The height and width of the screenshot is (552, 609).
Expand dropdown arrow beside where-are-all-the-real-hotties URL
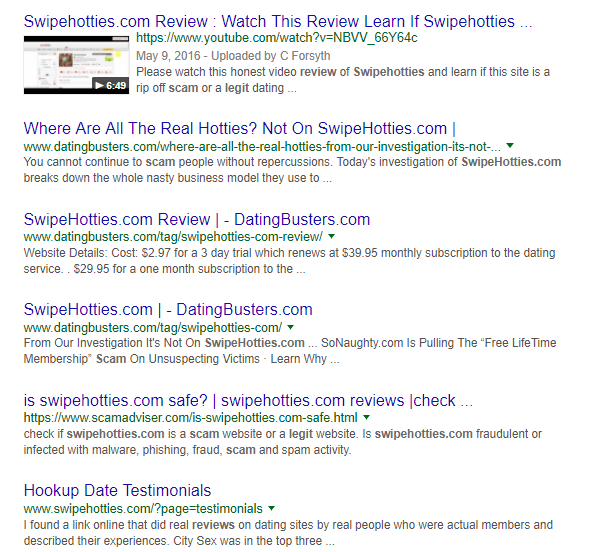pos(510,146)
